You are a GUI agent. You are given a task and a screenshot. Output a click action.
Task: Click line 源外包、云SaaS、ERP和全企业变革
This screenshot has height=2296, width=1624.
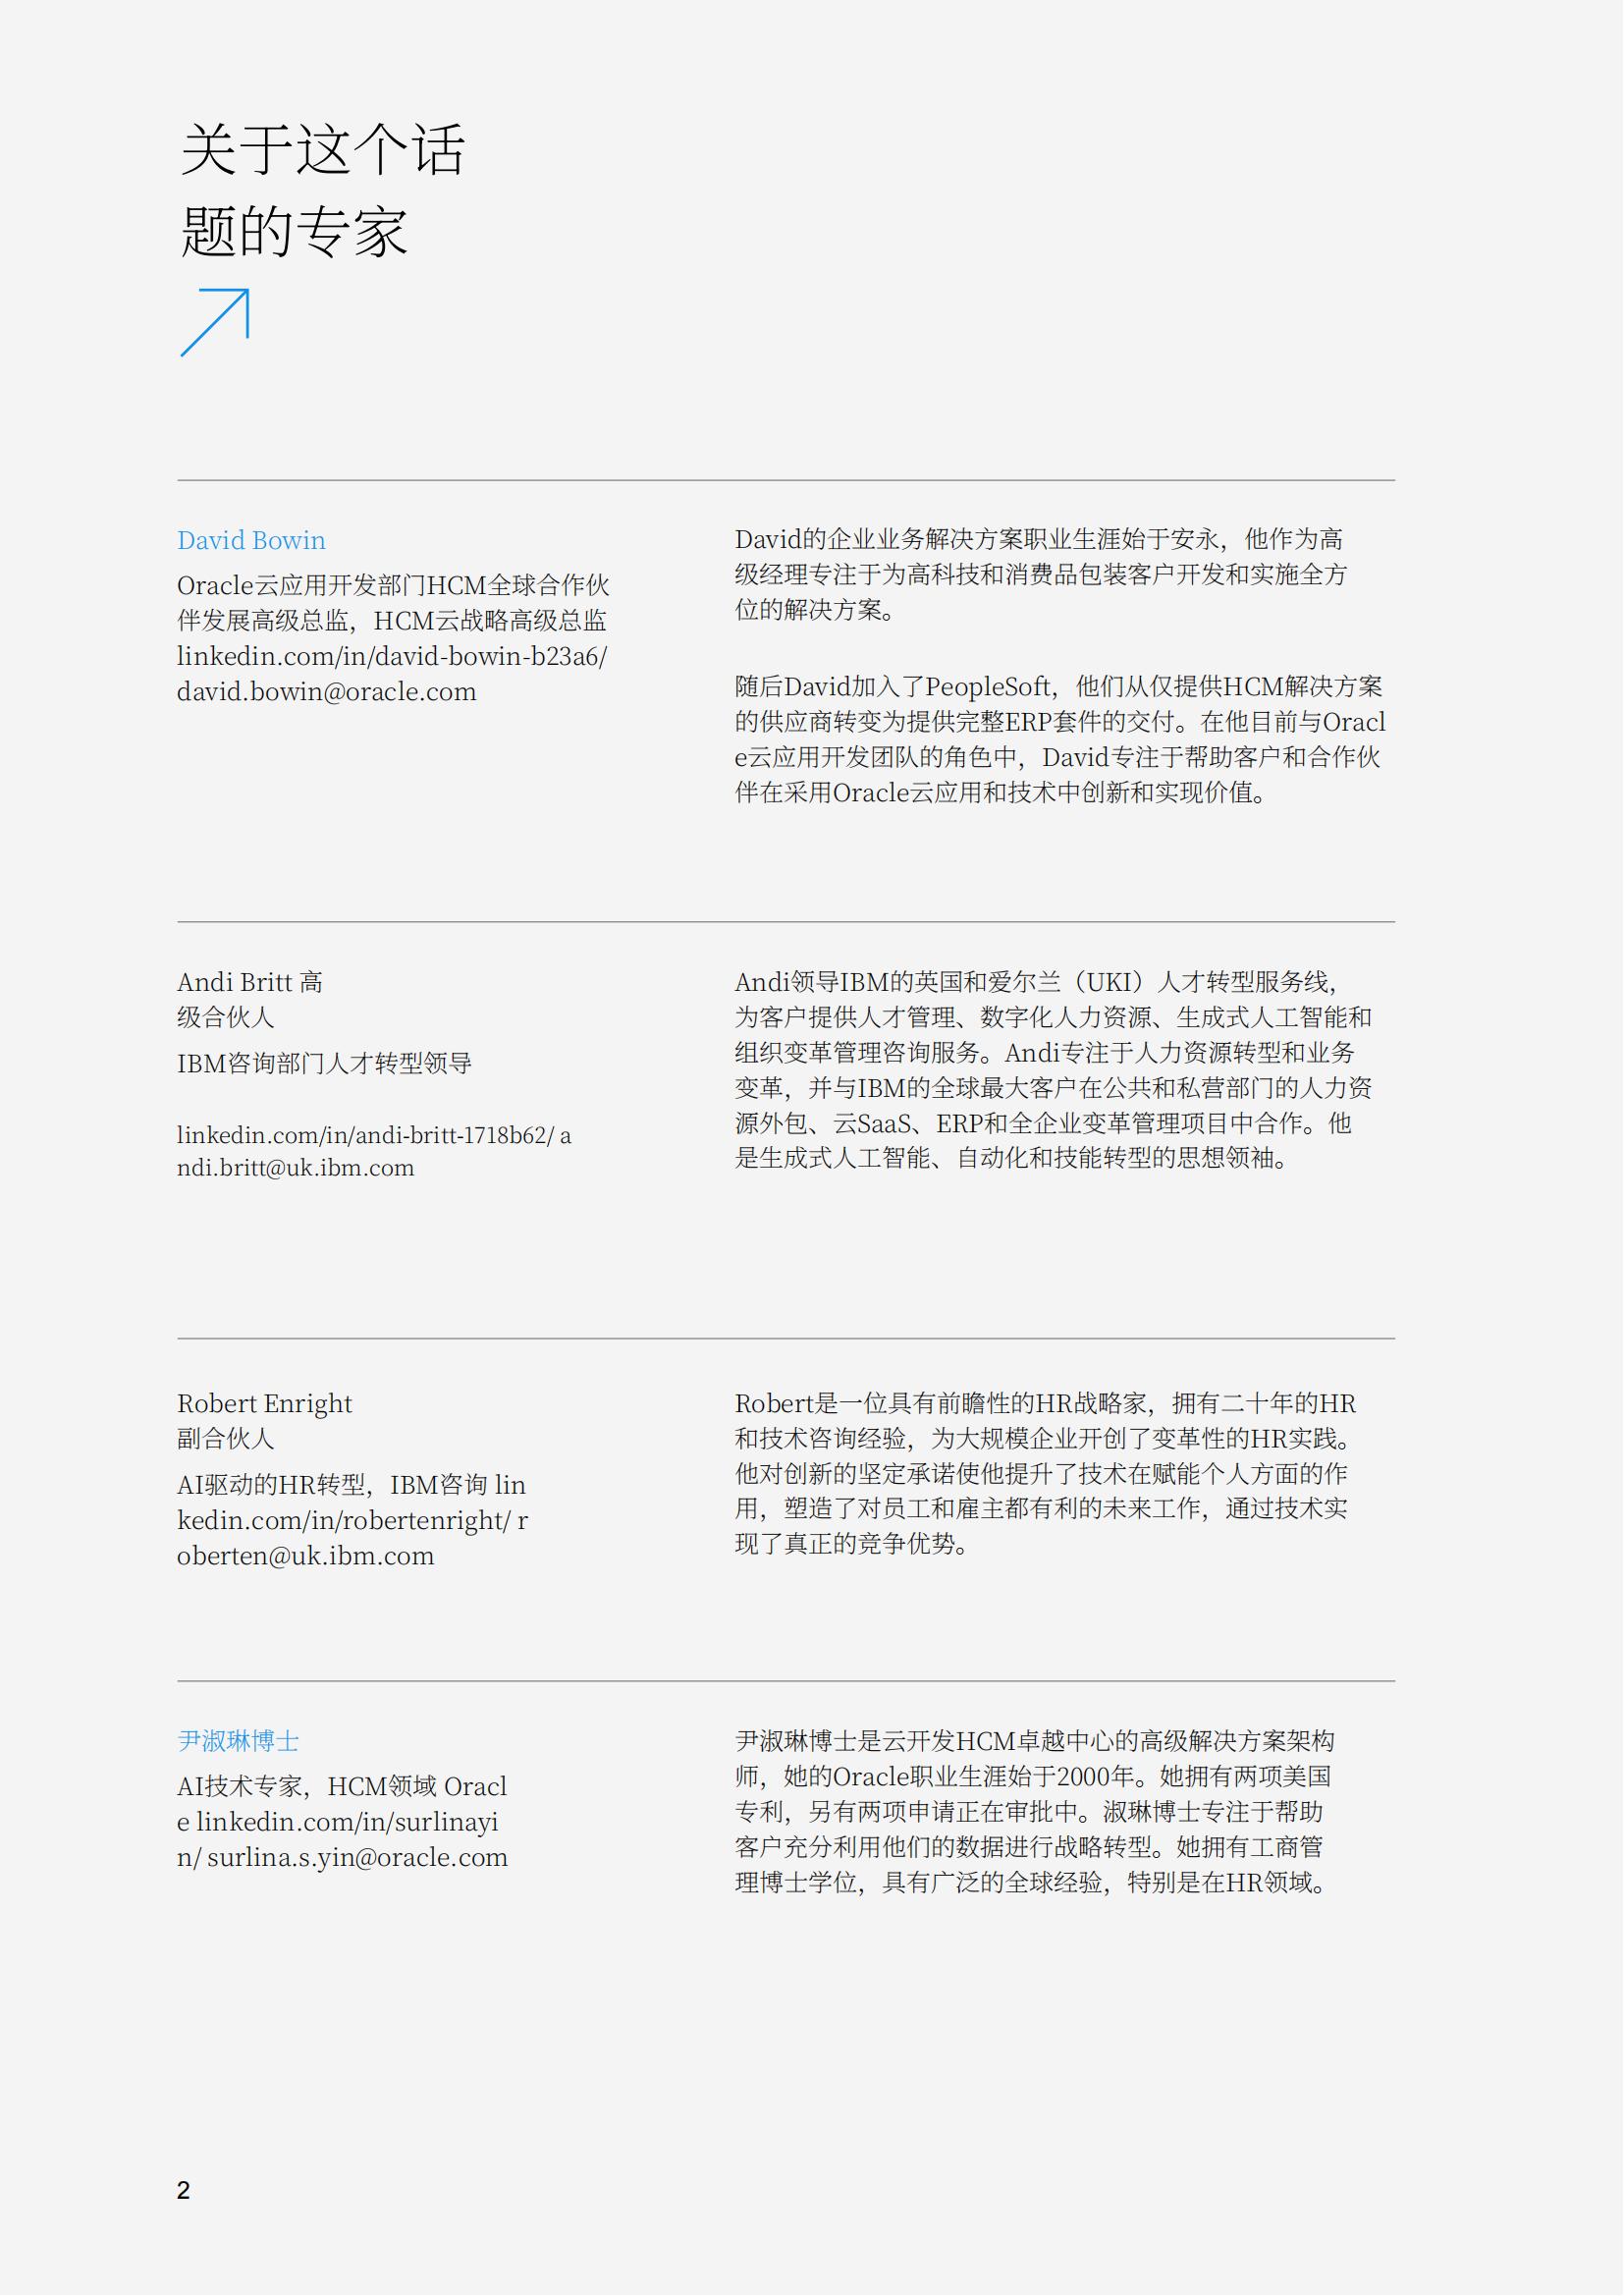(1043, 1123)
